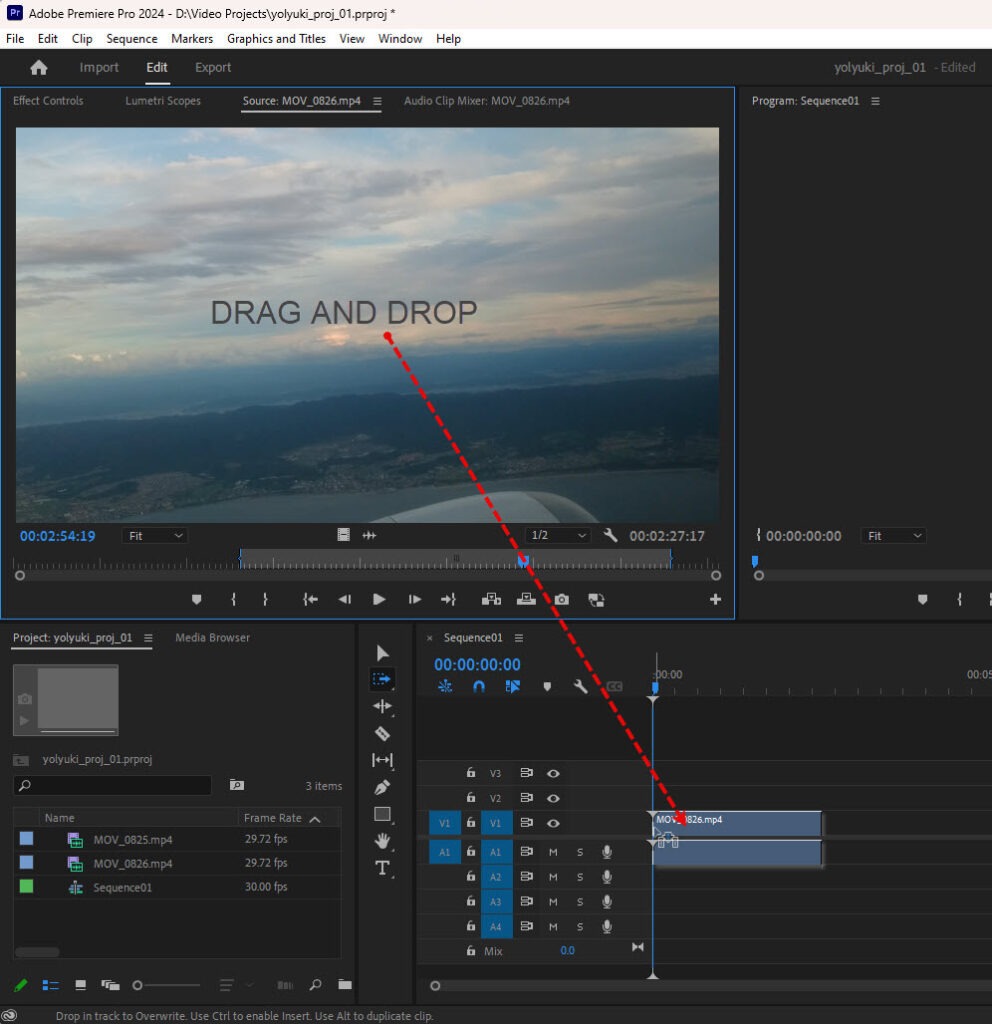Click the project panel search field
The height and width of the screenshot is (1024, 992).
[113, 786]
